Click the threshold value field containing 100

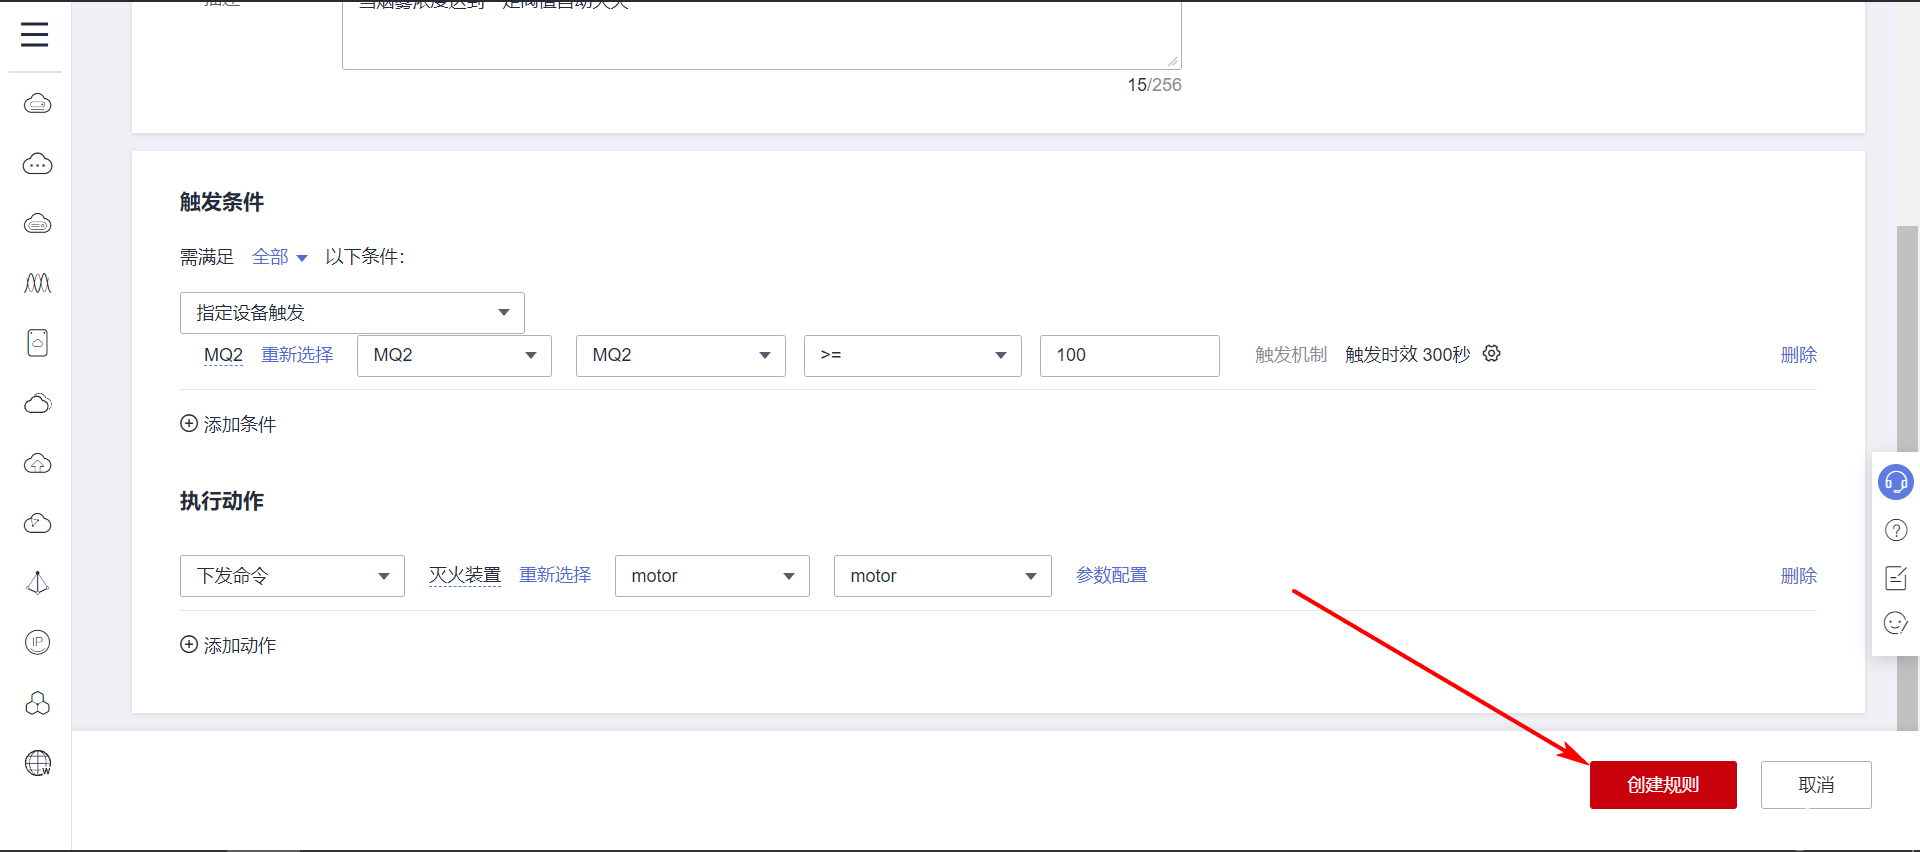1130,356
